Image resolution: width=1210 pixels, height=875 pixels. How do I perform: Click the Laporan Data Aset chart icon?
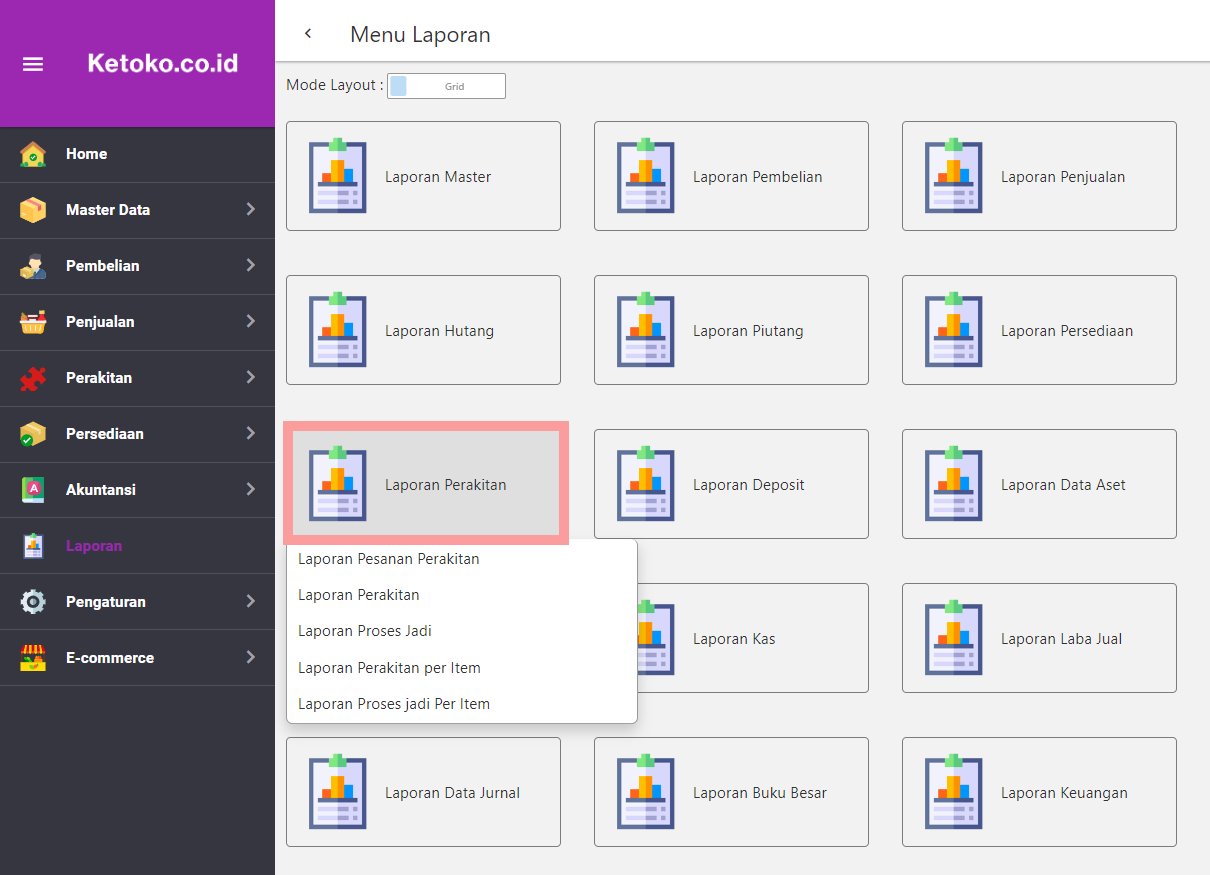(x=954, y=484)
